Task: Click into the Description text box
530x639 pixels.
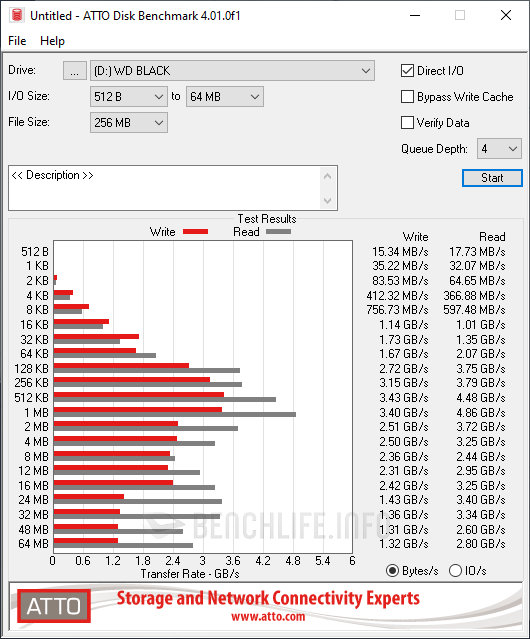Action: (165, 188)
